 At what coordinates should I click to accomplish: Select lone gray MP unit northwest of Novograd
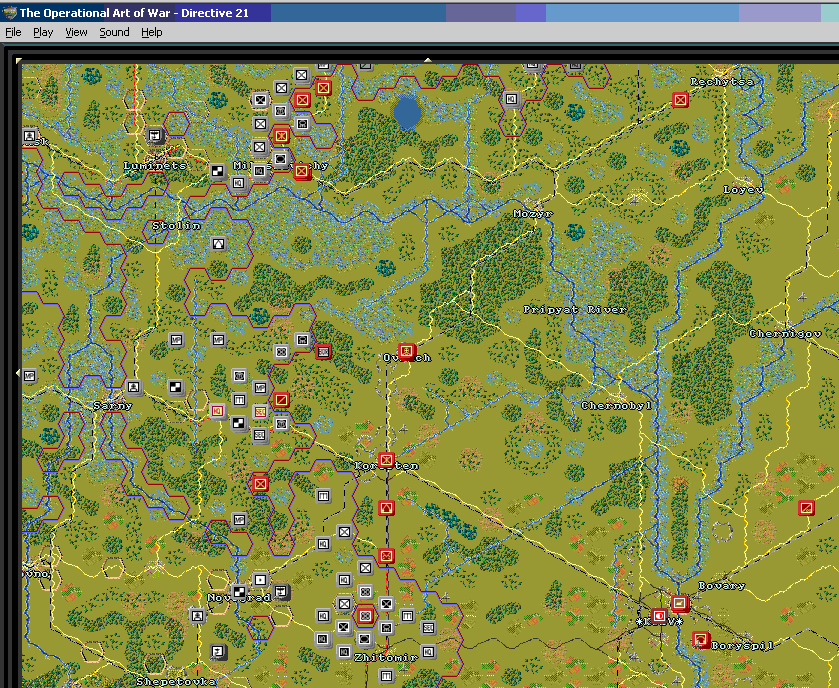[x=239, y=520]
